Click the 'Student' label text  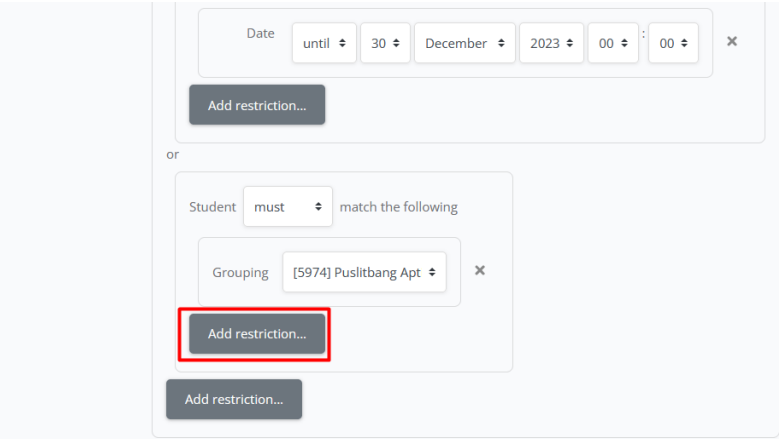point(212,207)
